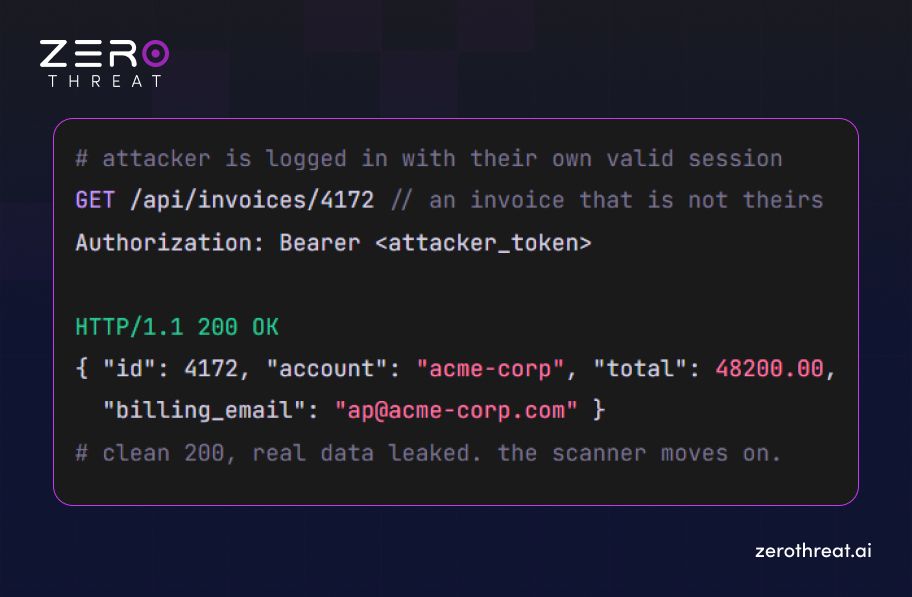Click the comment "an invoice that is not theirs"
Viewport: 912px width, 597px height.
[607, 200]
